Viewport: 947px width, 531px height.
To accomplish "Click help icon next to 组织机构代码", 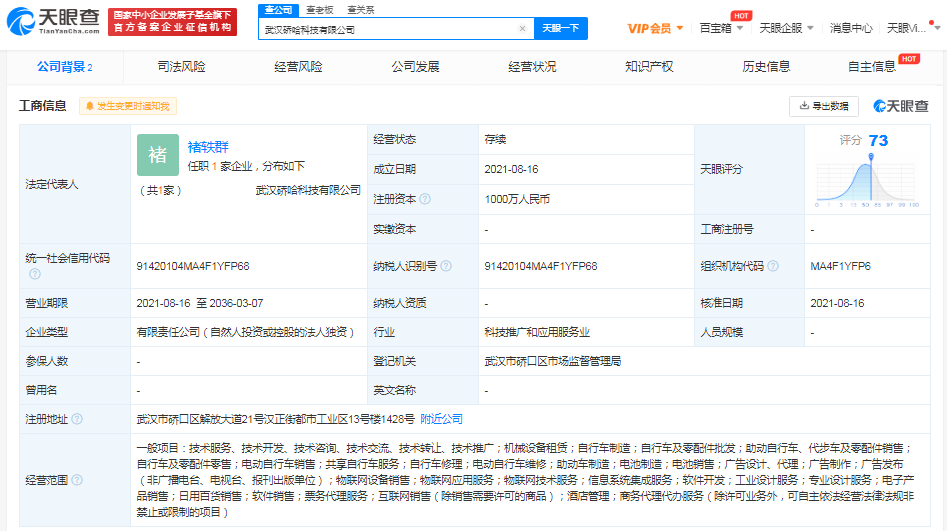I will click(x=772, y=266).
